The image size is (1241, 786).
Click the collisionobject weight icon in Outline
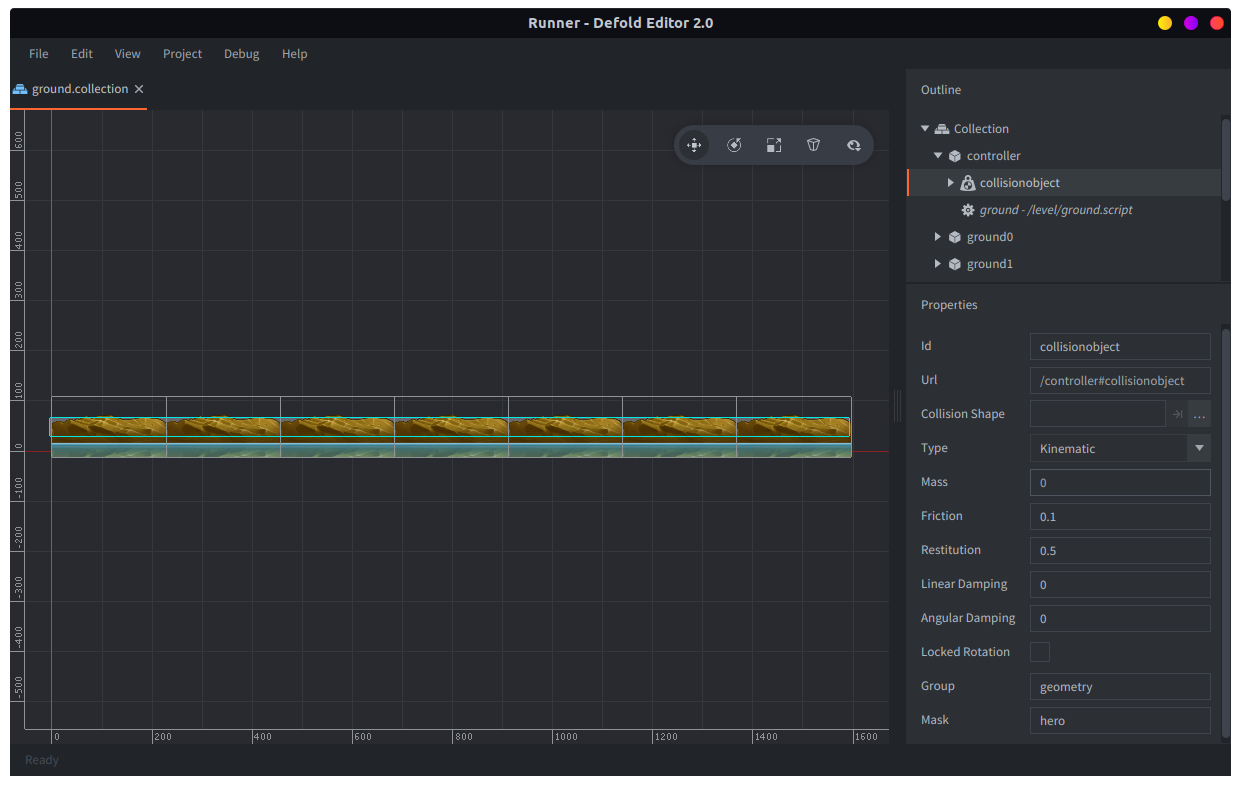pos(967,183)
